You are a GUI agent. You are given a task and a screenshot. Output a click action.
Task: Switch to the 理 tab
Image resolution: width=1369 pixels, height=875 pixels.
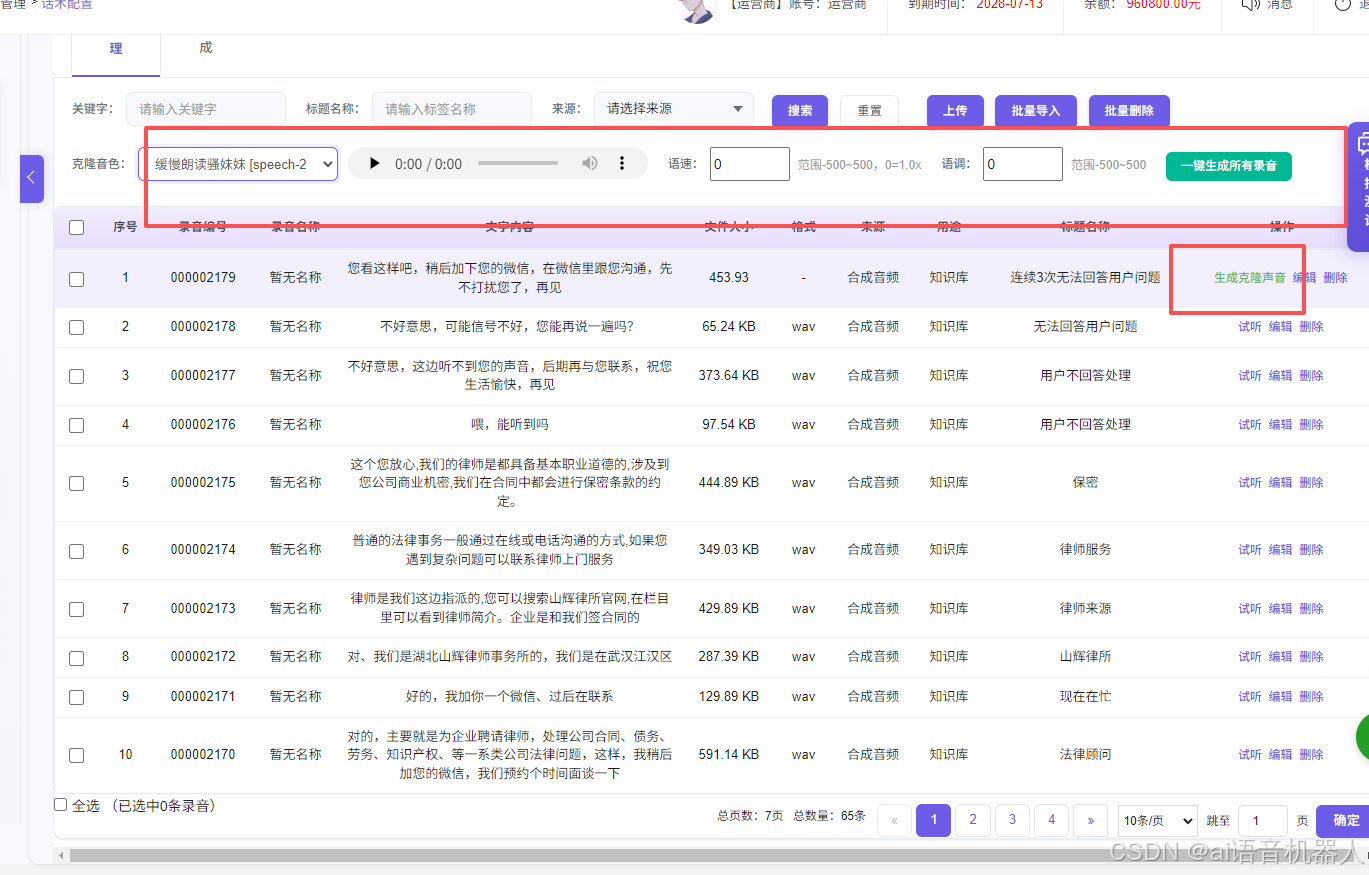tap(116, 49)
